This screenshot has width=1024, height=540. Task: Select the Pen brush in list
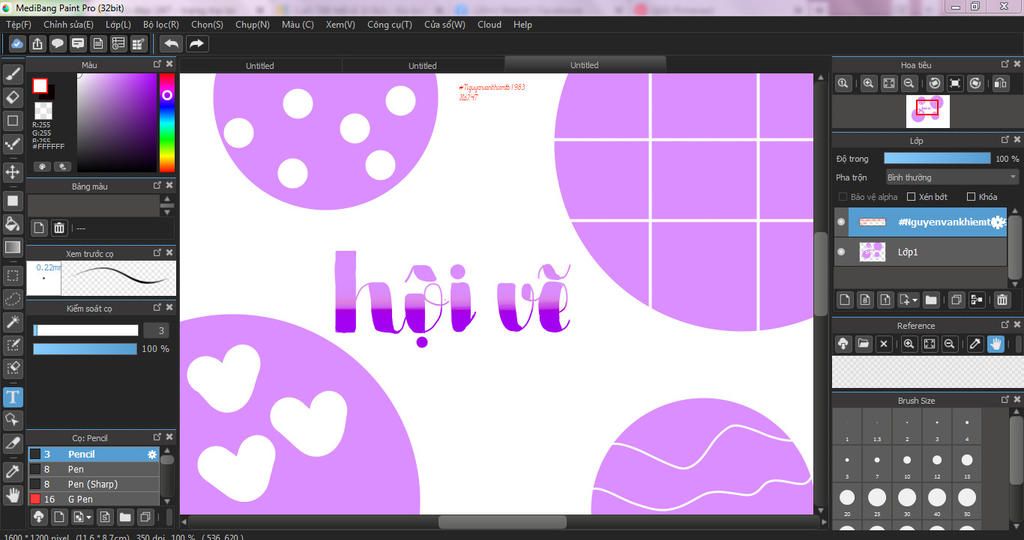pos(93,469)
